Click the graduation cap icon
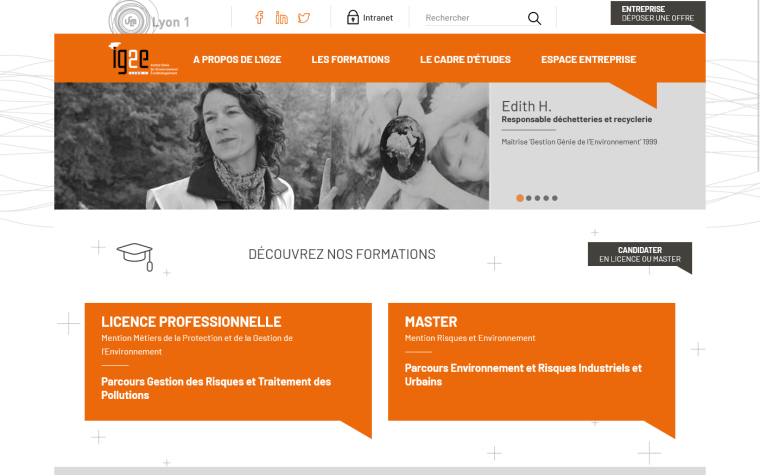The width and height of the screenshot is (760, 475). 134,255
